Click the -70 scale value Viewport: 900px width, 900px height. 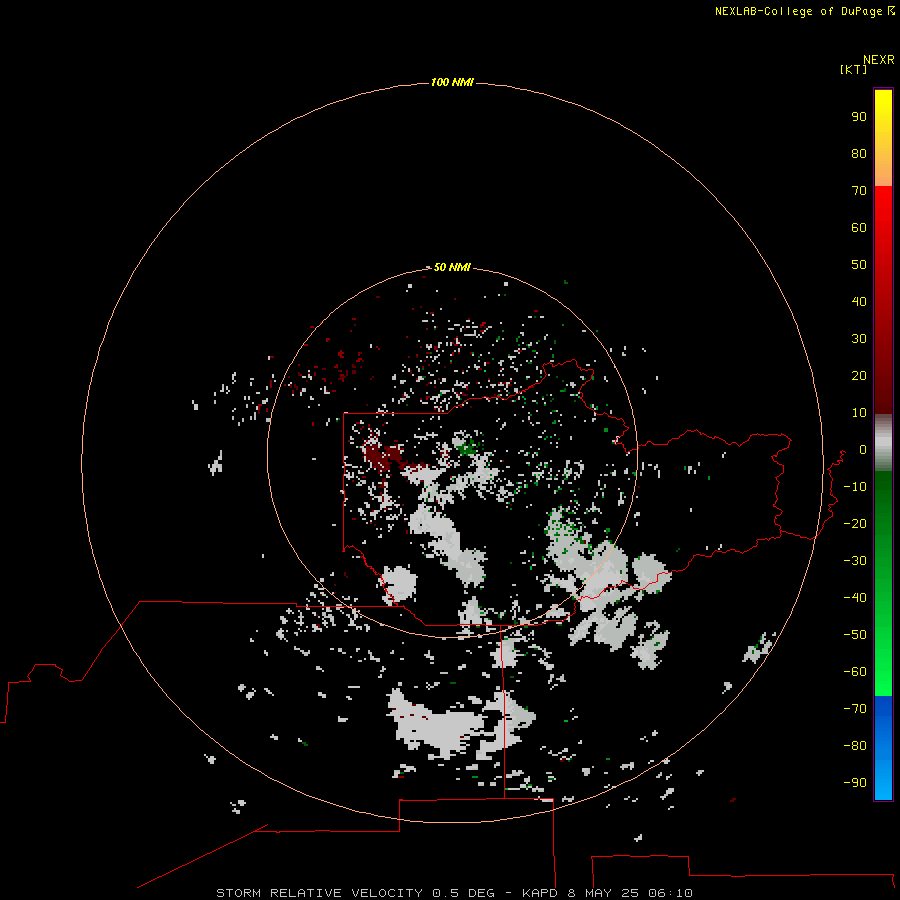tap(855, 709)
